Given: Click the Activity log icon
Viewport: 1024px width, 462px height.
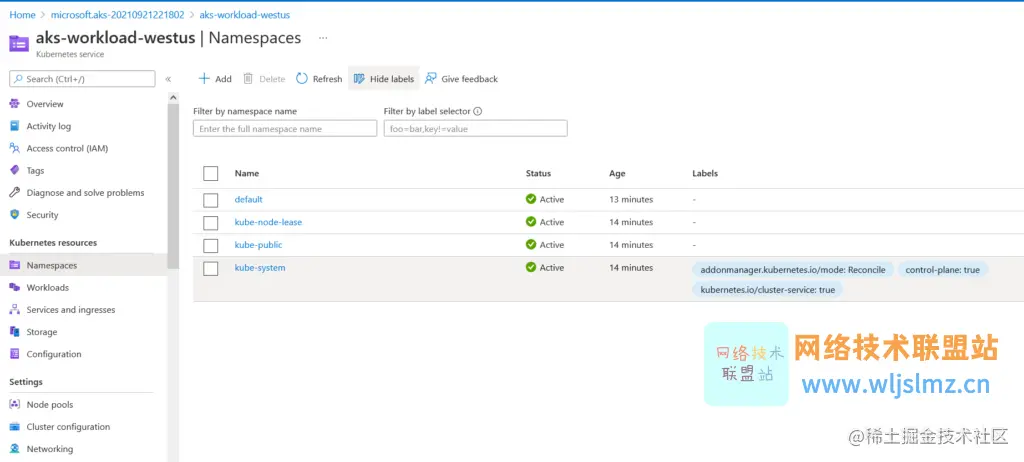Looking at the screenshot, I should (x=14, y=126).
